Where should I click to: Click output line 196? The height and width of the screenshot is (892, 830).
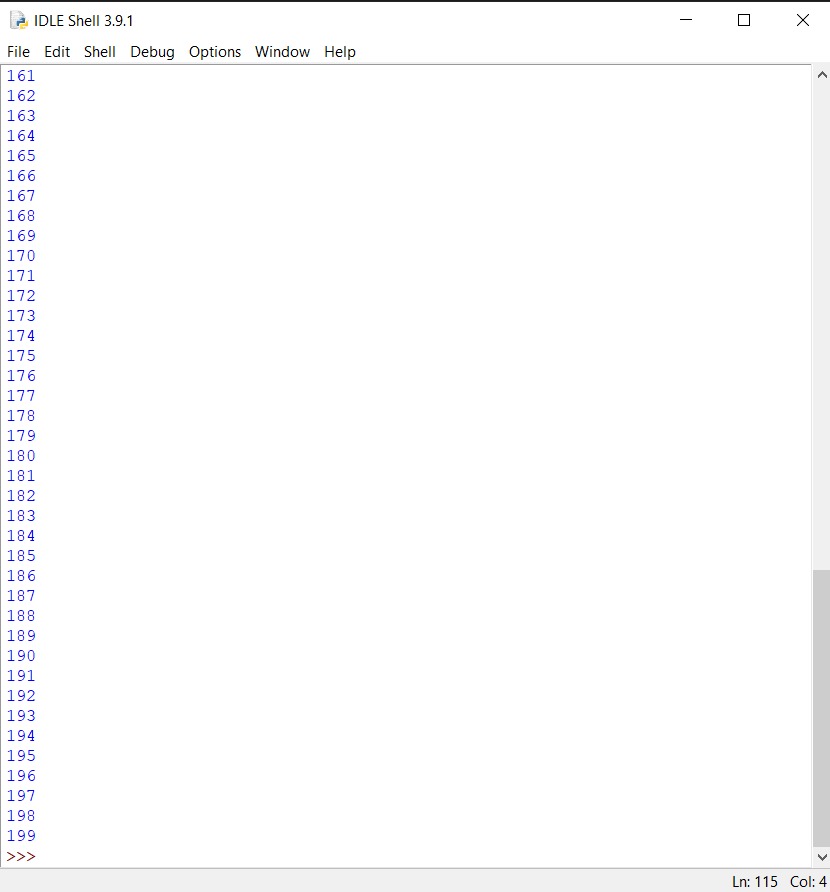point(21,776)
